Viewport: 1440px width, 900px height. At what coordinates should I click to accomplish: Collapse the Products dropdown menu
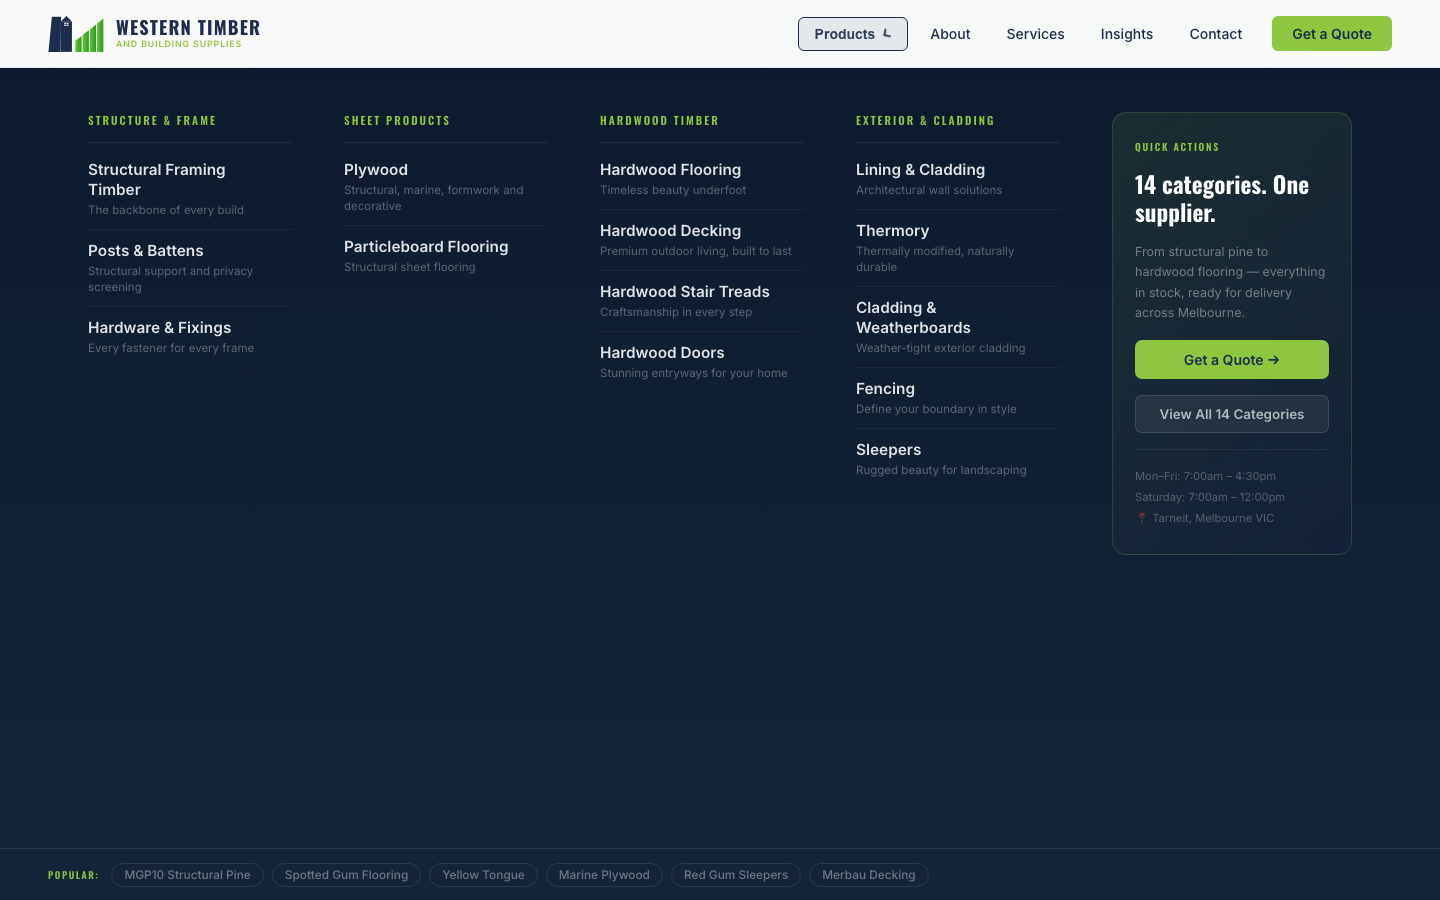pos(852,34)
